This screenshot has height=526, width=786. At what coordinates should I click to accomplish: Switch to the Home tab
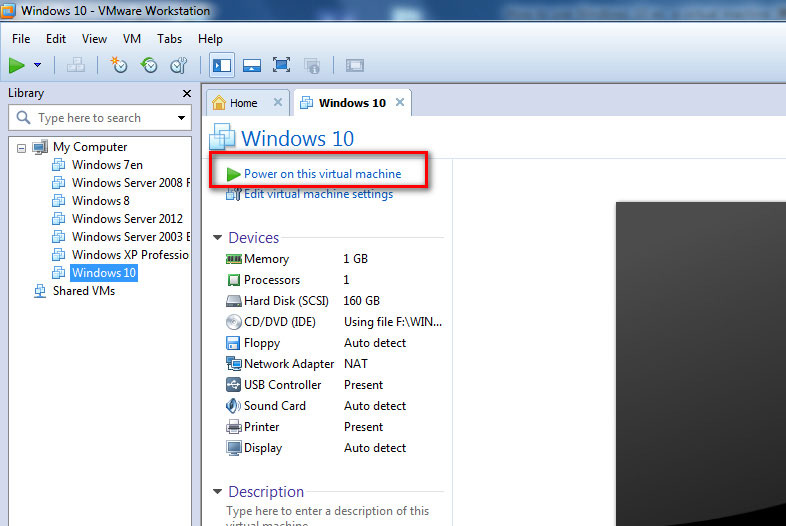point(243,103)
